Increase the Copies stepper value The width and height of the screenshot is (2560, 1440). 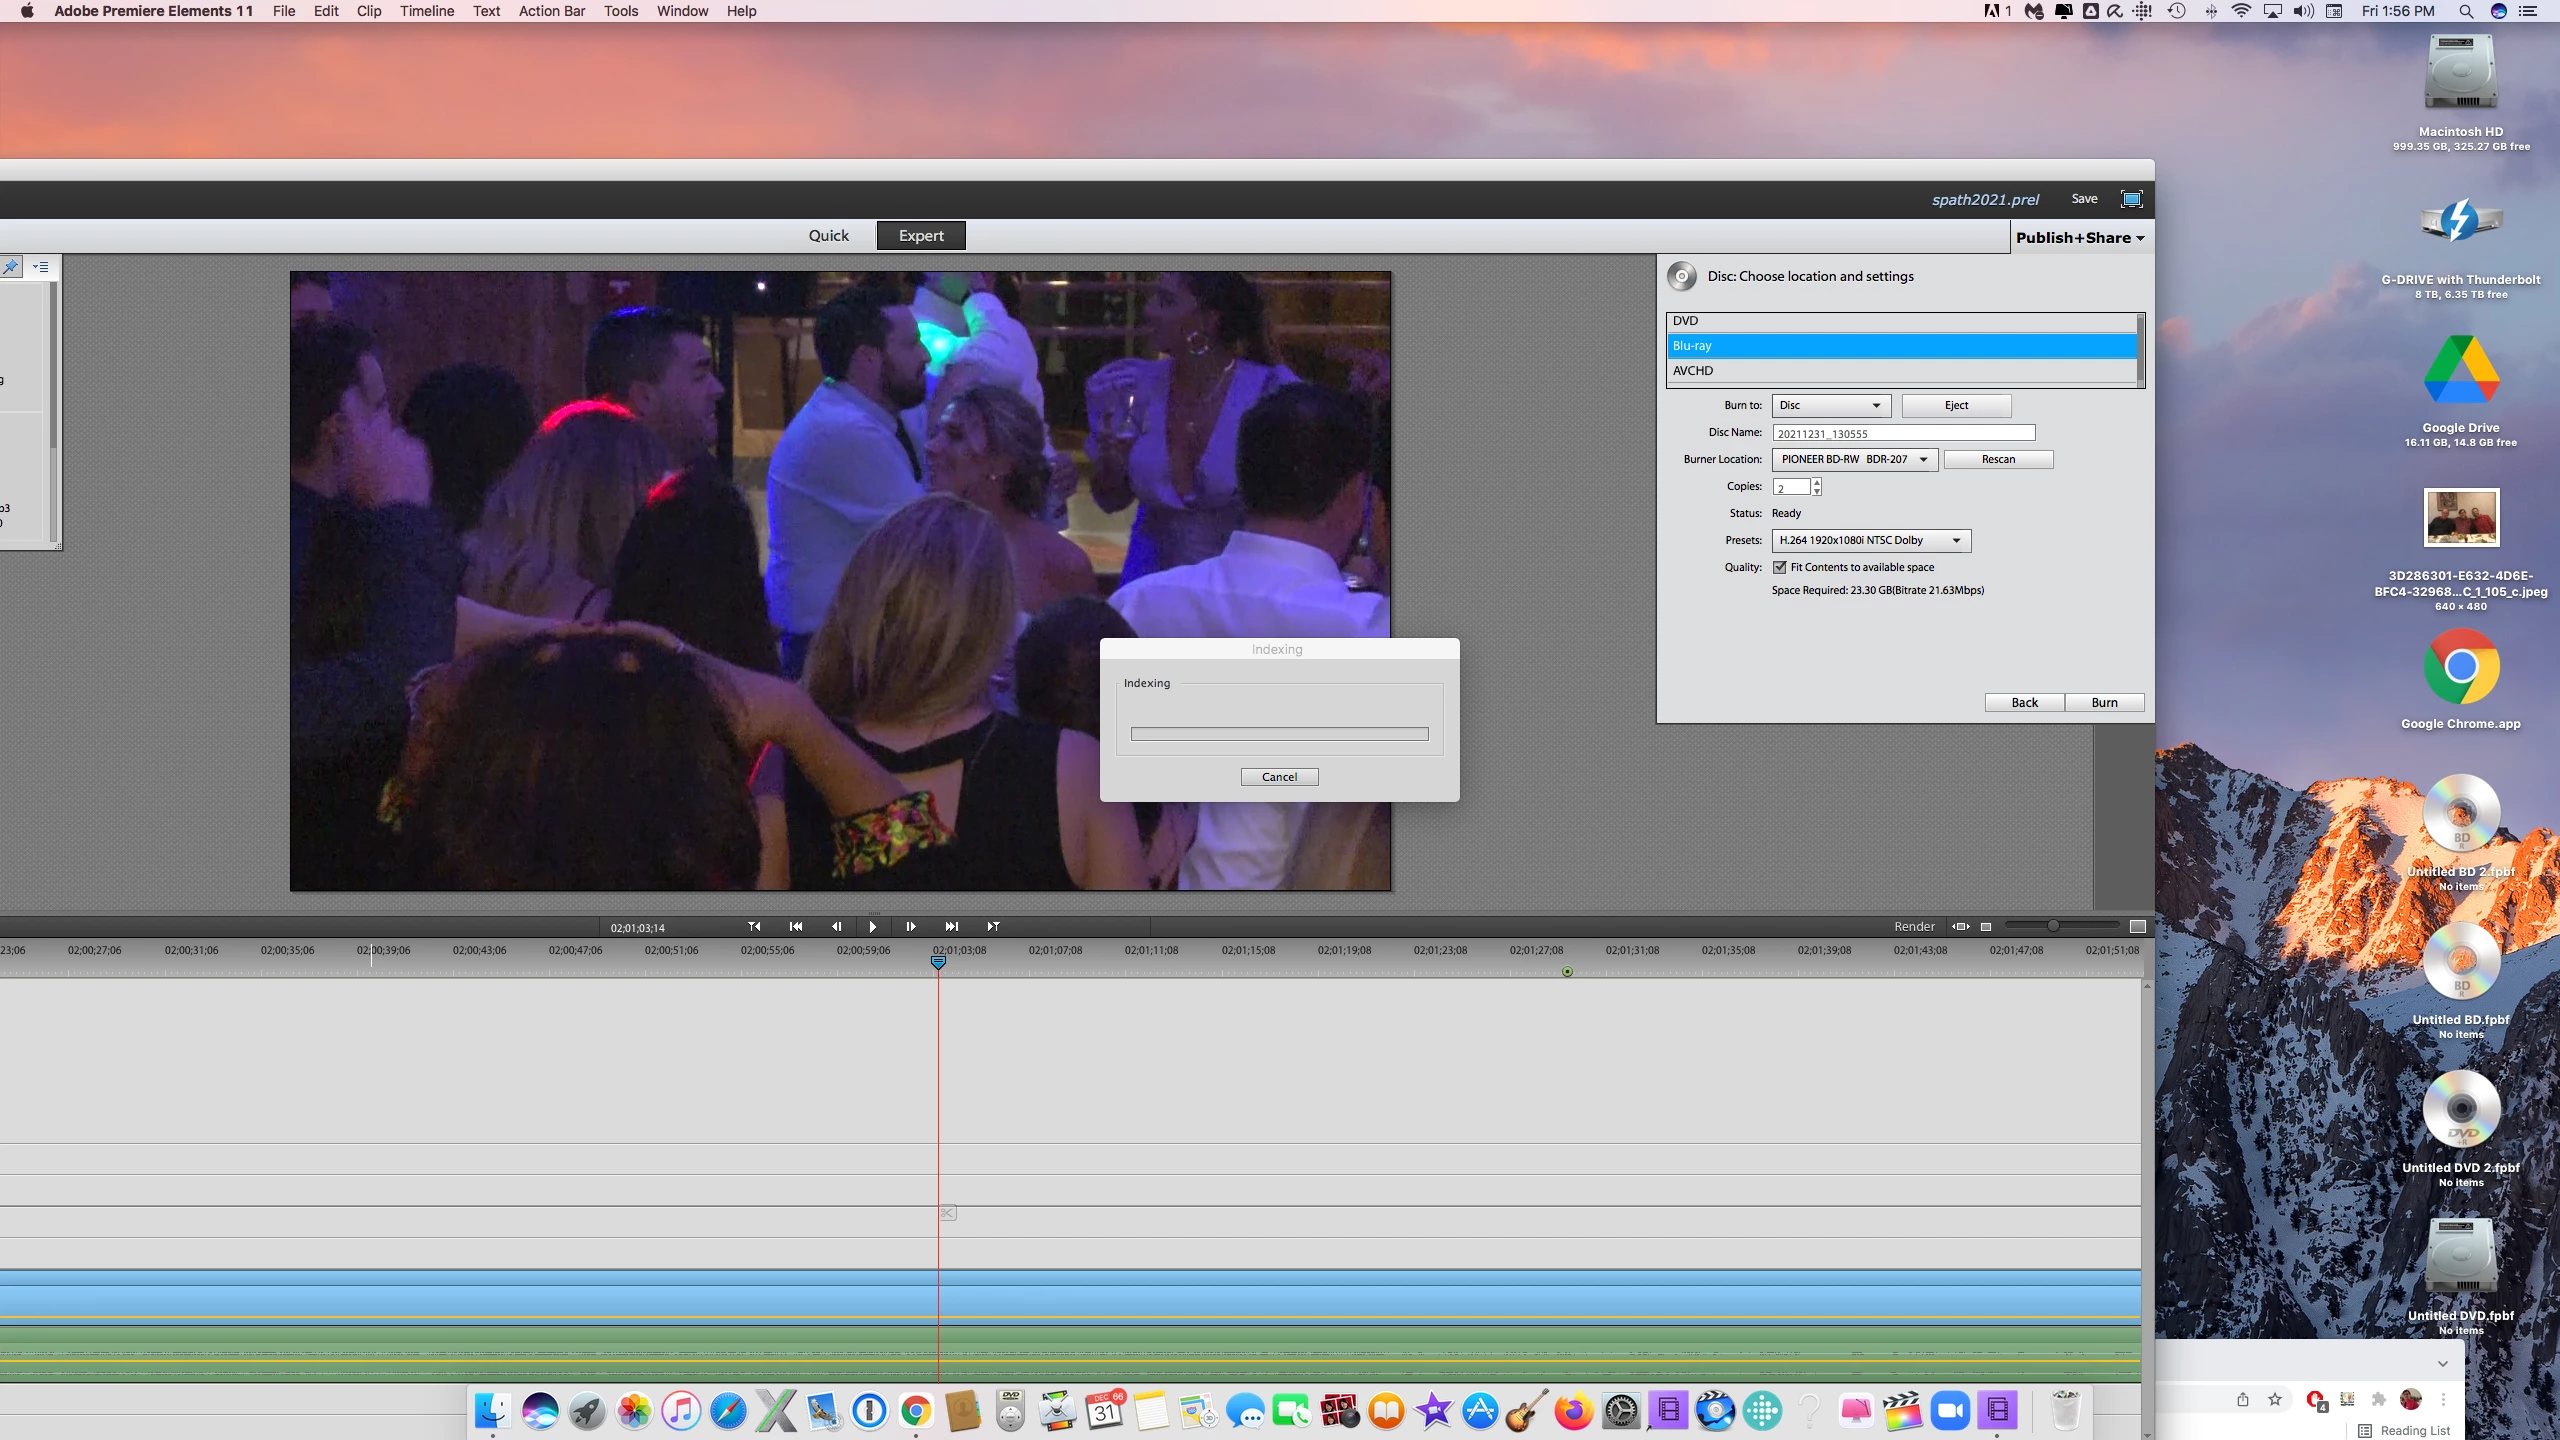click(1817, 482)
